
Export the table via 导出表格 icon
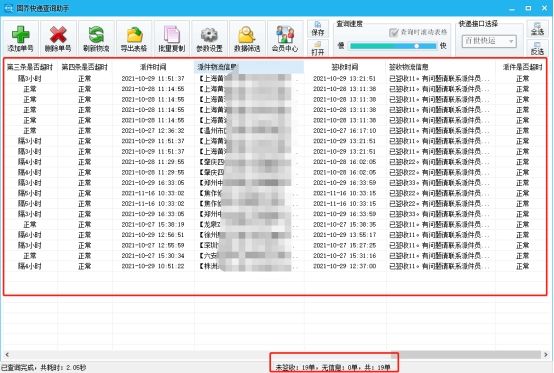point(134,38)
